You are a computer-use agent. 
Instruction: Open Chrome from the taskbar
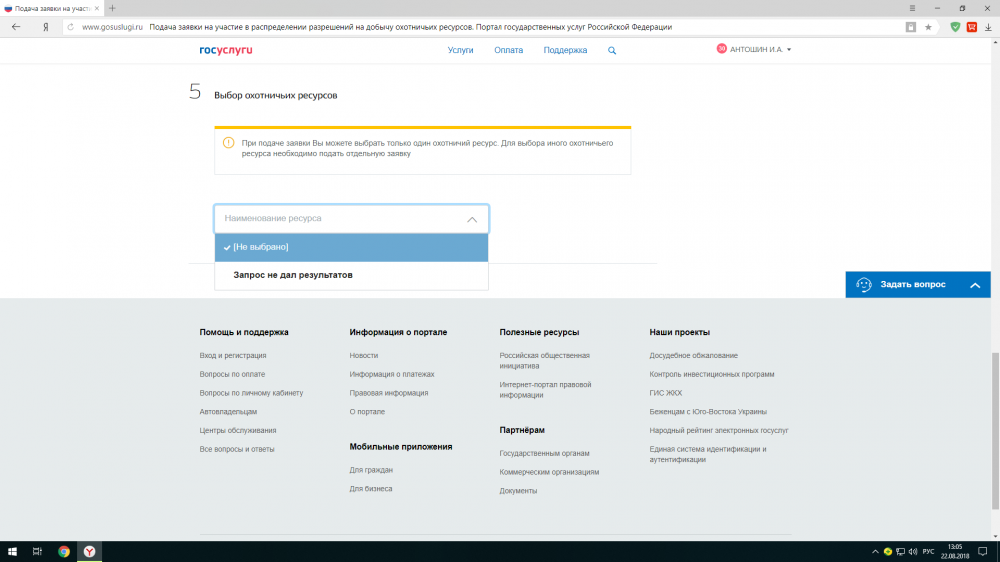pyautogui.click(x=64, y=551)
